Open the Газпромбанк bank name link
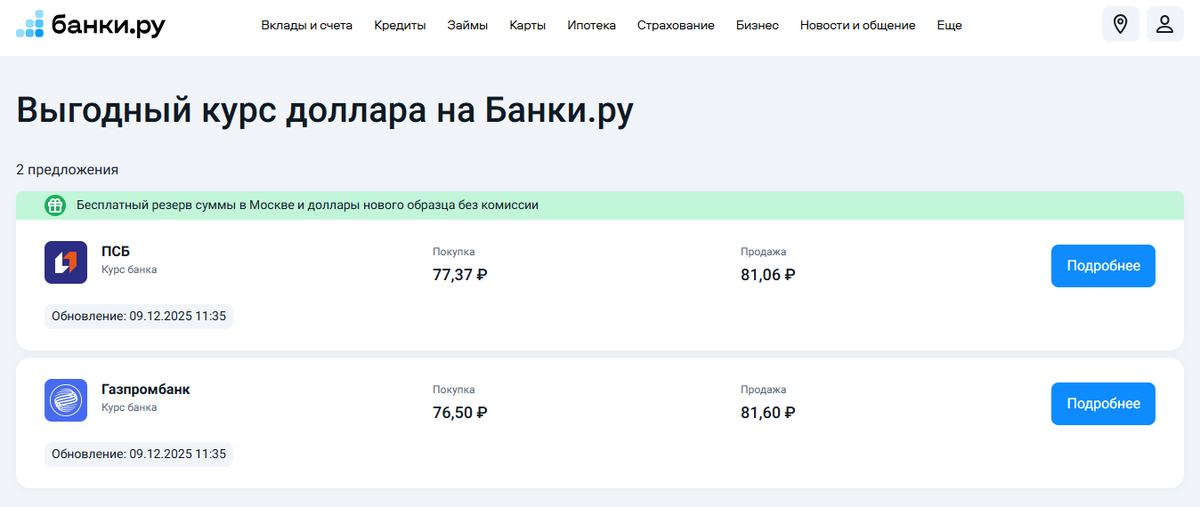Image resolution: width=1200 pixels, height=507 pixels. pos(146,389)
